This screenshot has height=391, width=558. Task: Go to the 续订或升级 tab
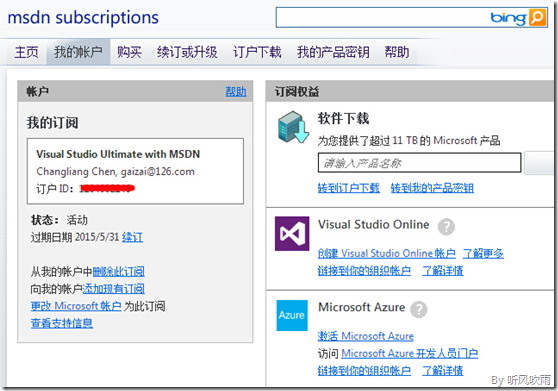[187, 52]
